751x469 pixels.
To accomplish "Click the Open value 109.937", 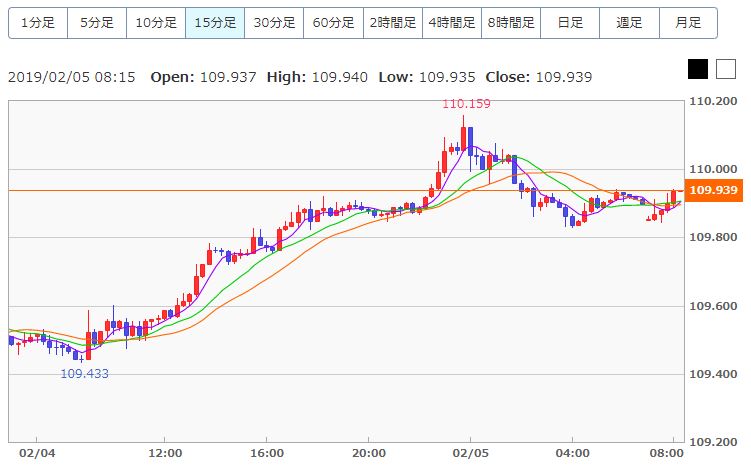I will coord(228,77).
